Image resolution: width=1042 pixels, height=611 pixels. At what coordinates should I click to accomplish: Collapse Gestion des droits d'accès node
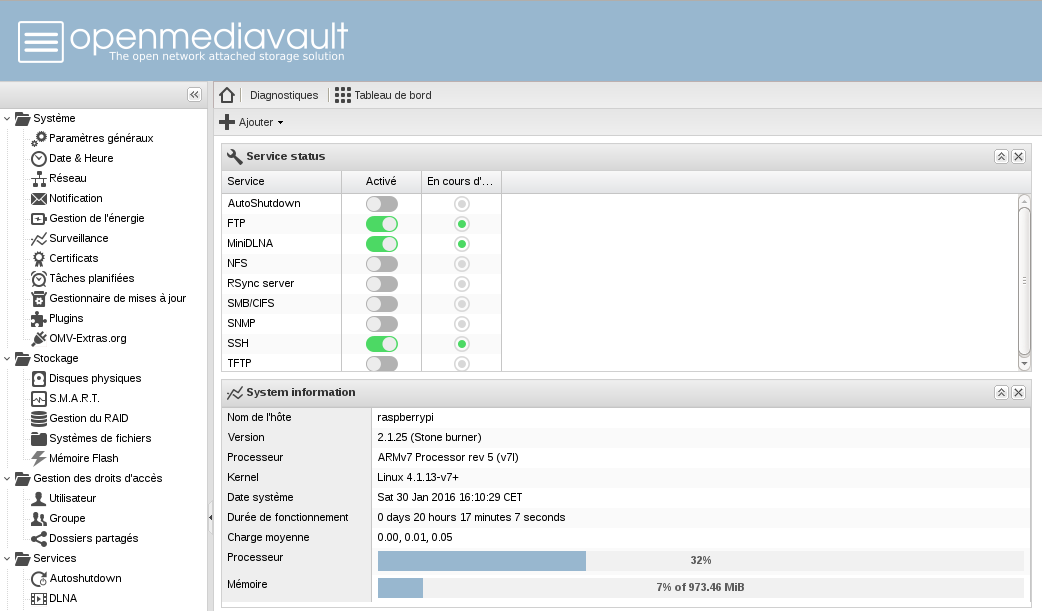7,478
